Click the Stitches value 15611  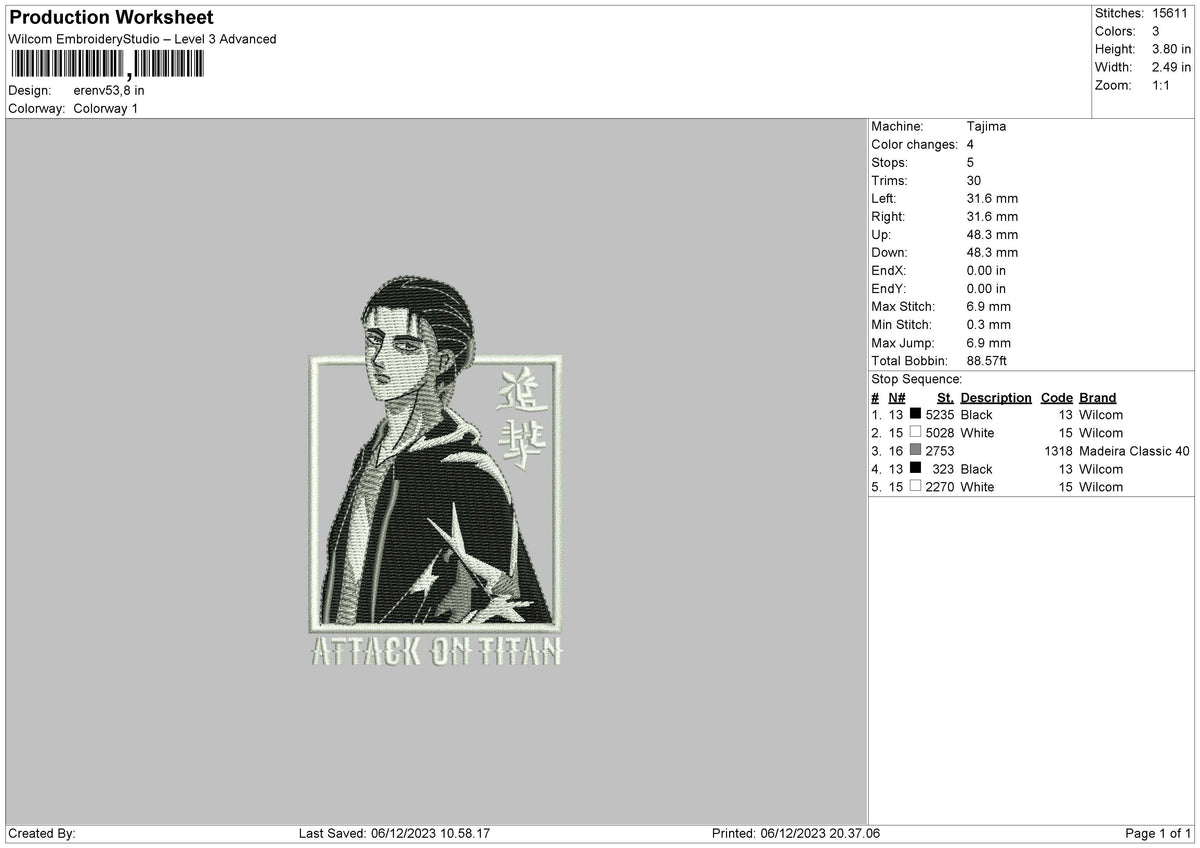[x=1170, y=13]
